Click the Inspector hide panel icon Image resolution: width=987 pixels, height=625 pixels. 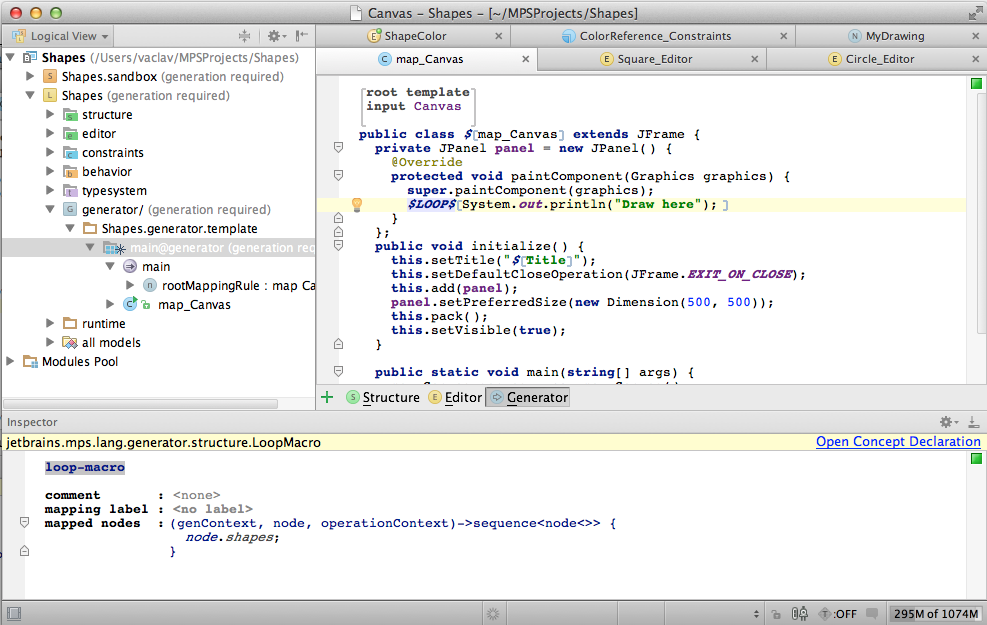973,423
